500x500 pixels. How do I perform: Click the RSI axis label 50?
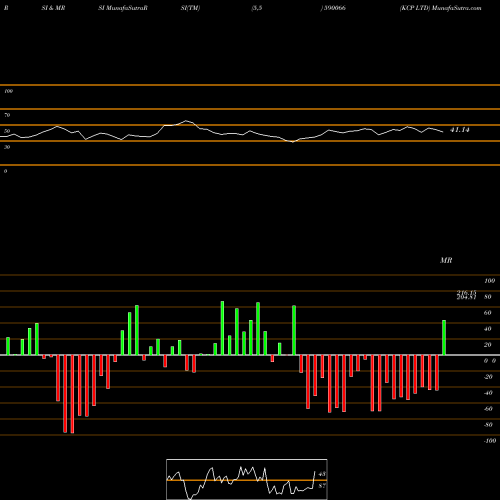pos(7,131)
